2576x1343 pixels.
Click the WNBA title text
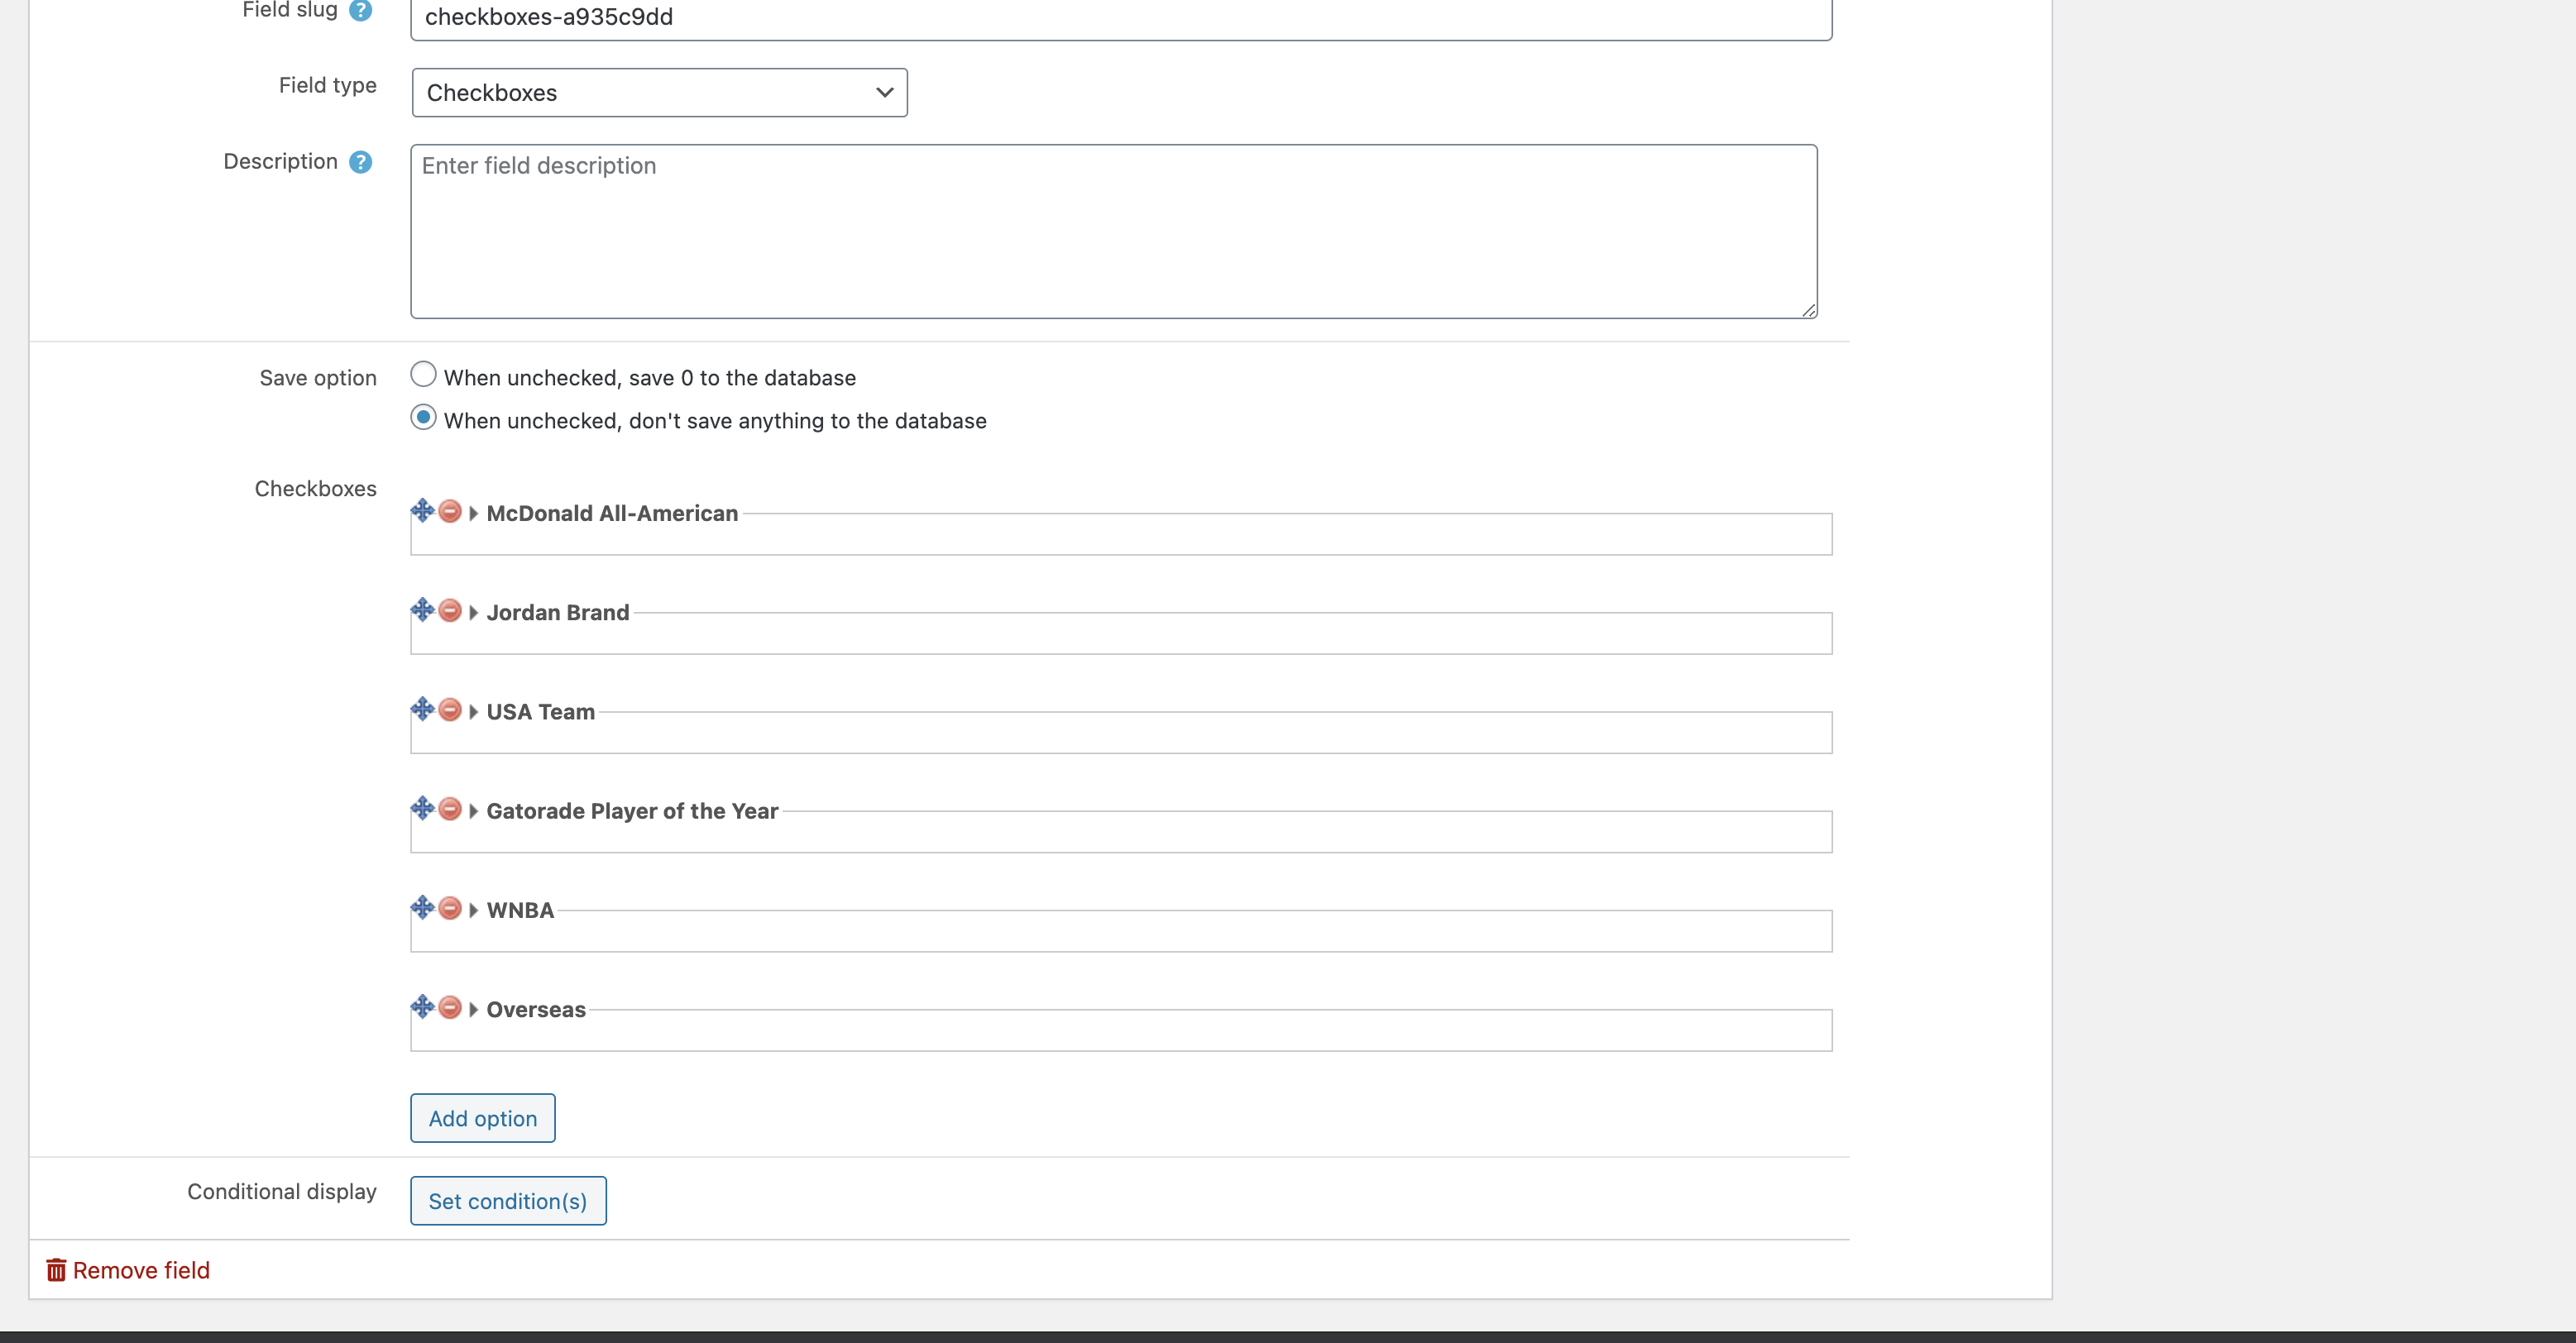[520, 910]
